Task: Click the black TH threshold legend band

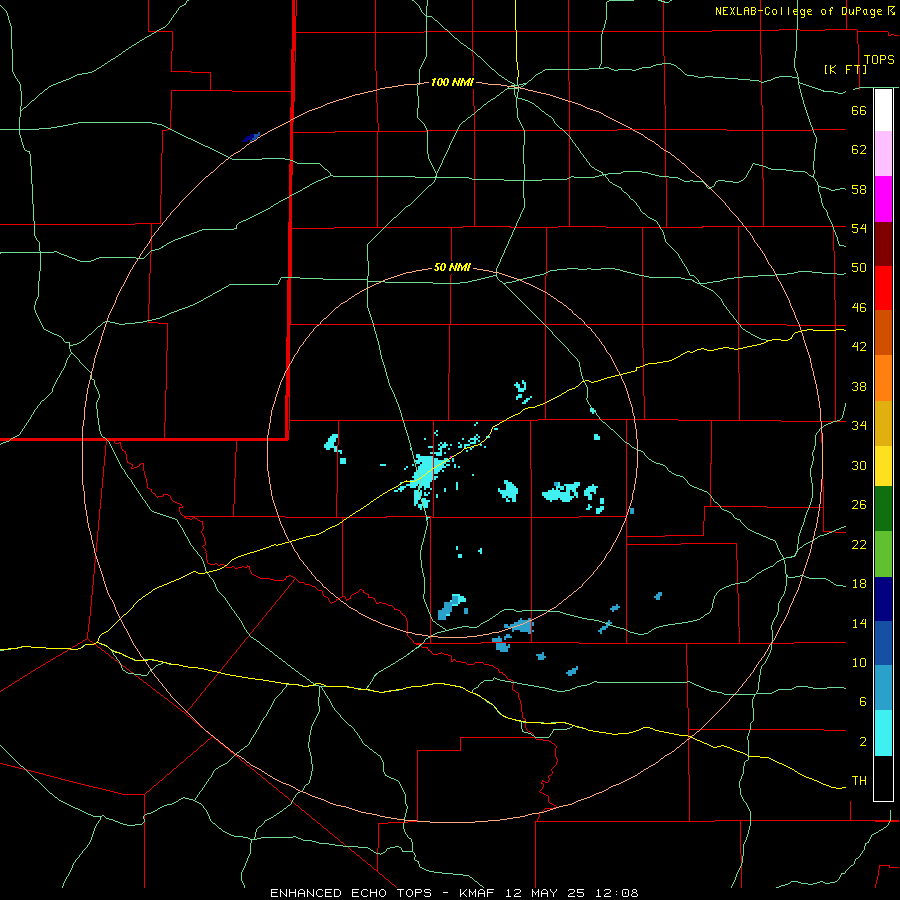Action: (x=883, y=778)
